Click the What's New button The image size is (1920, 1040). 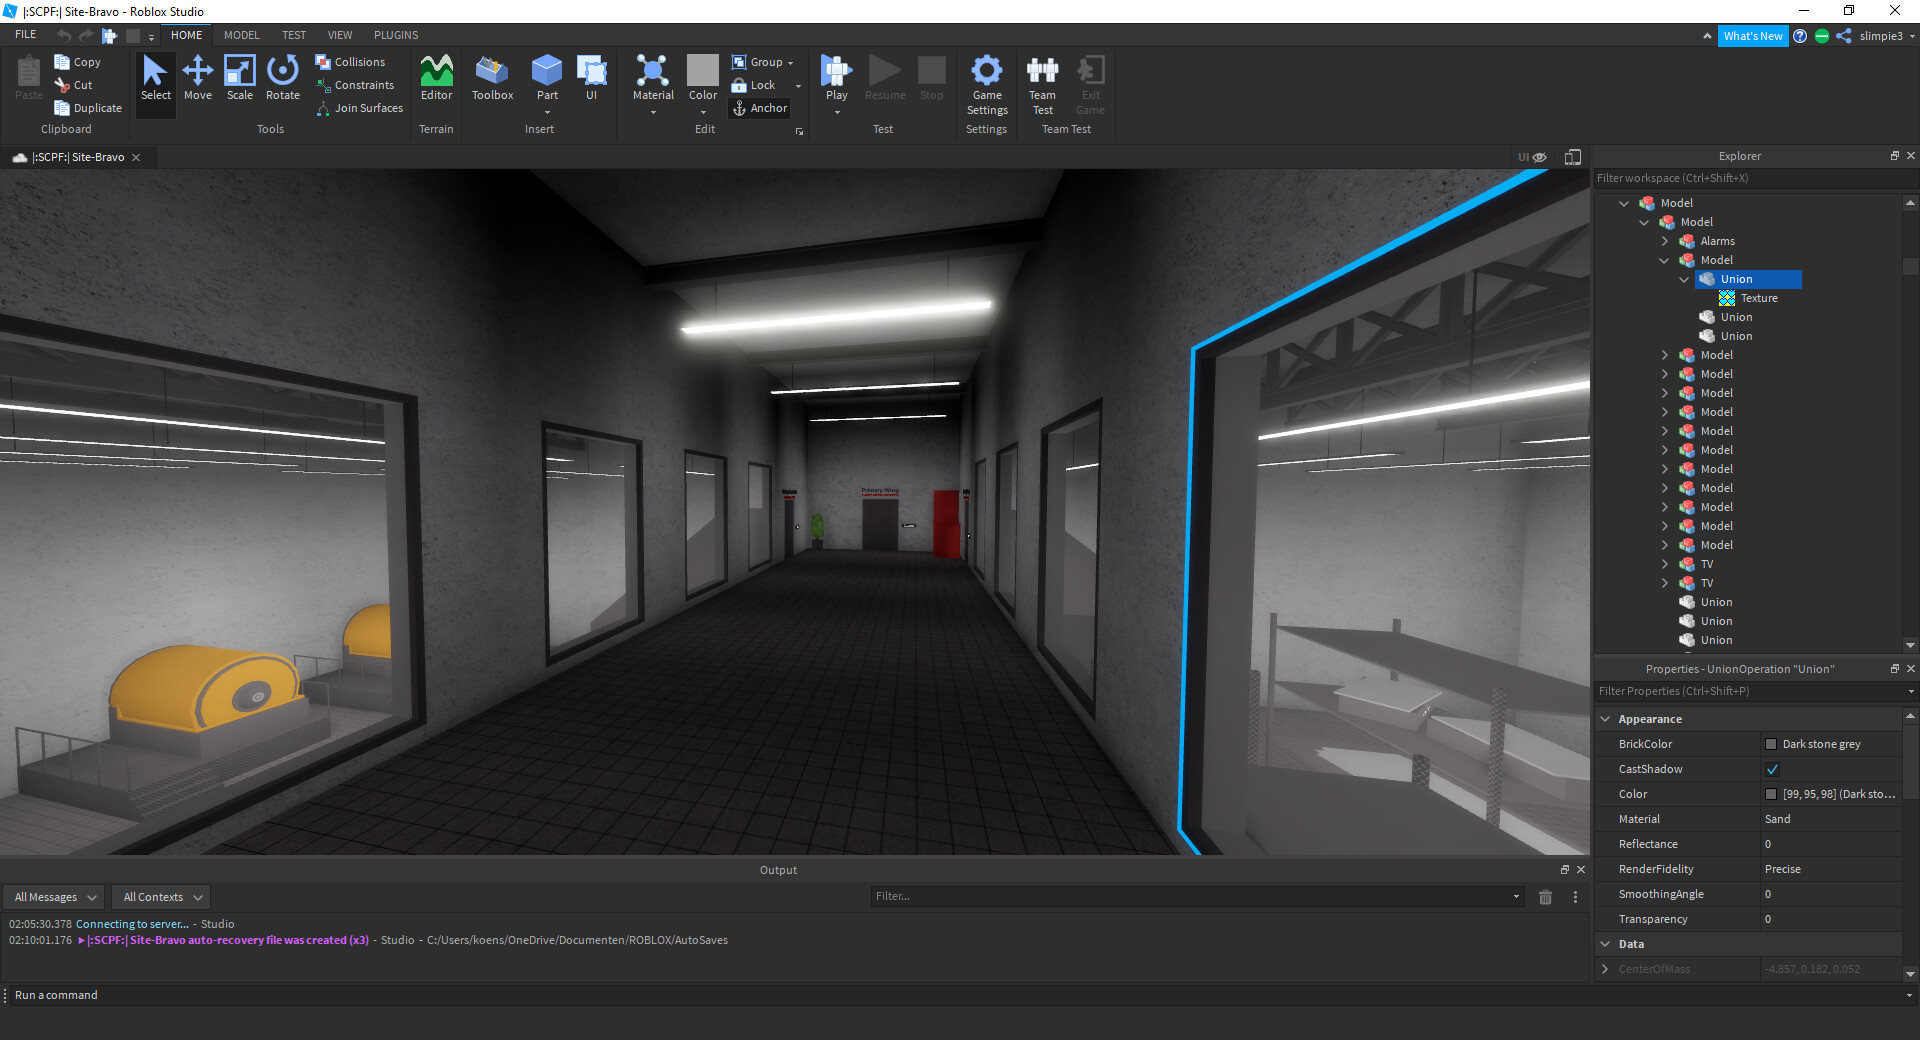click(x=1753, y=36)
